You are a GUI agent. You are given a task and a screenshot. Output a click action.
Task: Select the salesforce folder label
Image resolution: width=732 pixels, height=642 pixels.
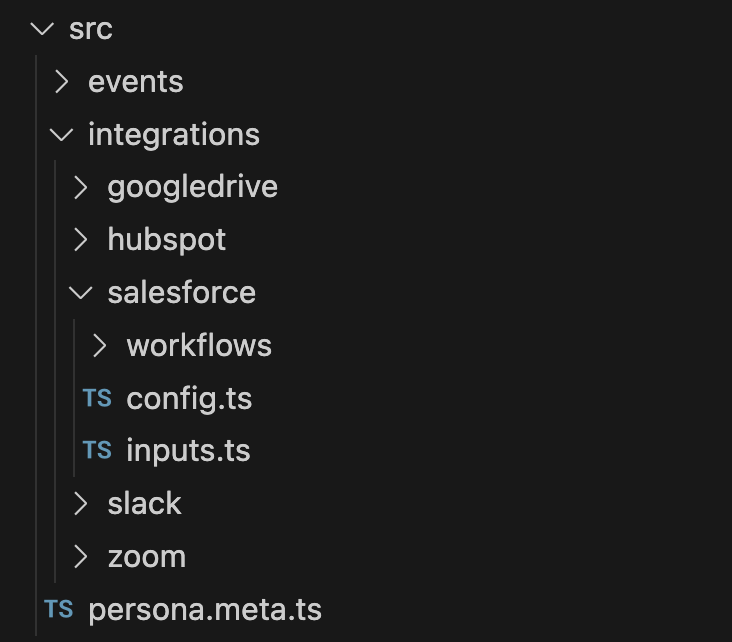(x=182, y=293)
